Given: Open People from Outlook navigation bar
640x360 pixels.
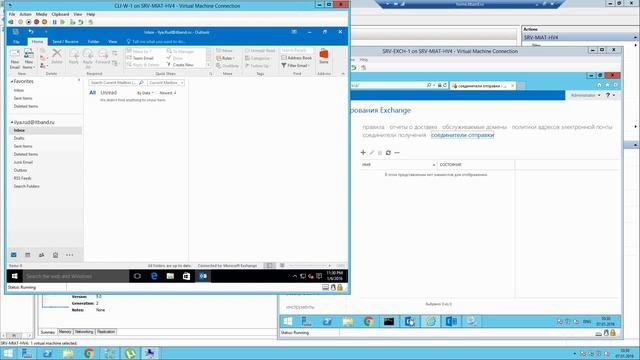Looking at the screenshot, I should tap(41, 255).
